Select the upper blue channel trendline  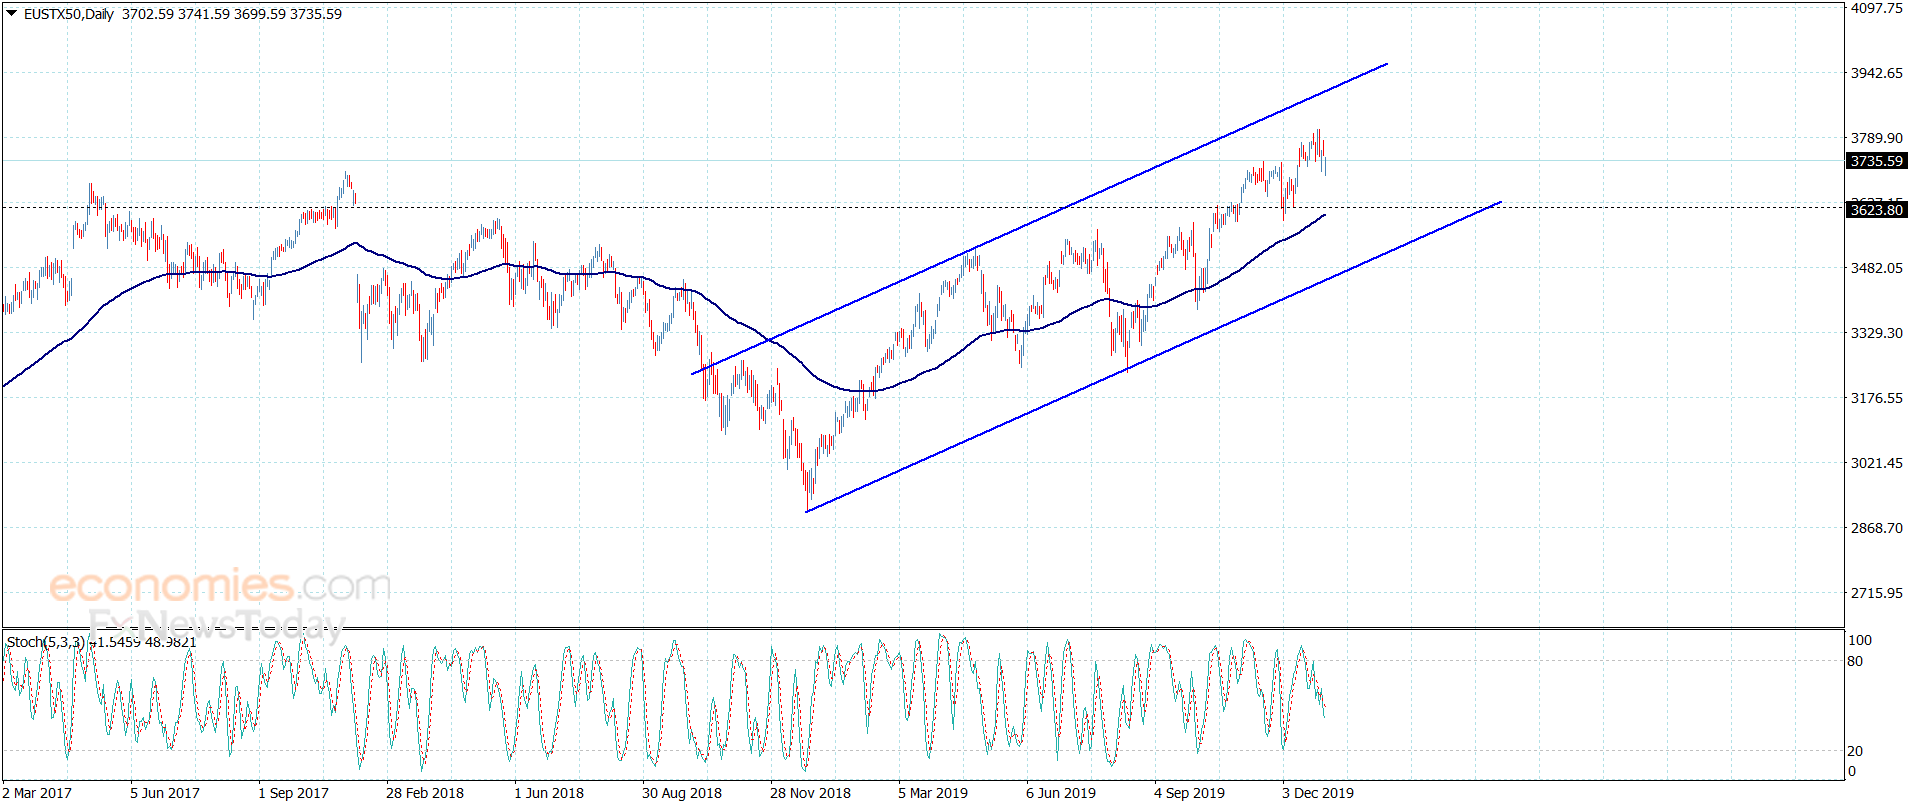[1040, 219]
